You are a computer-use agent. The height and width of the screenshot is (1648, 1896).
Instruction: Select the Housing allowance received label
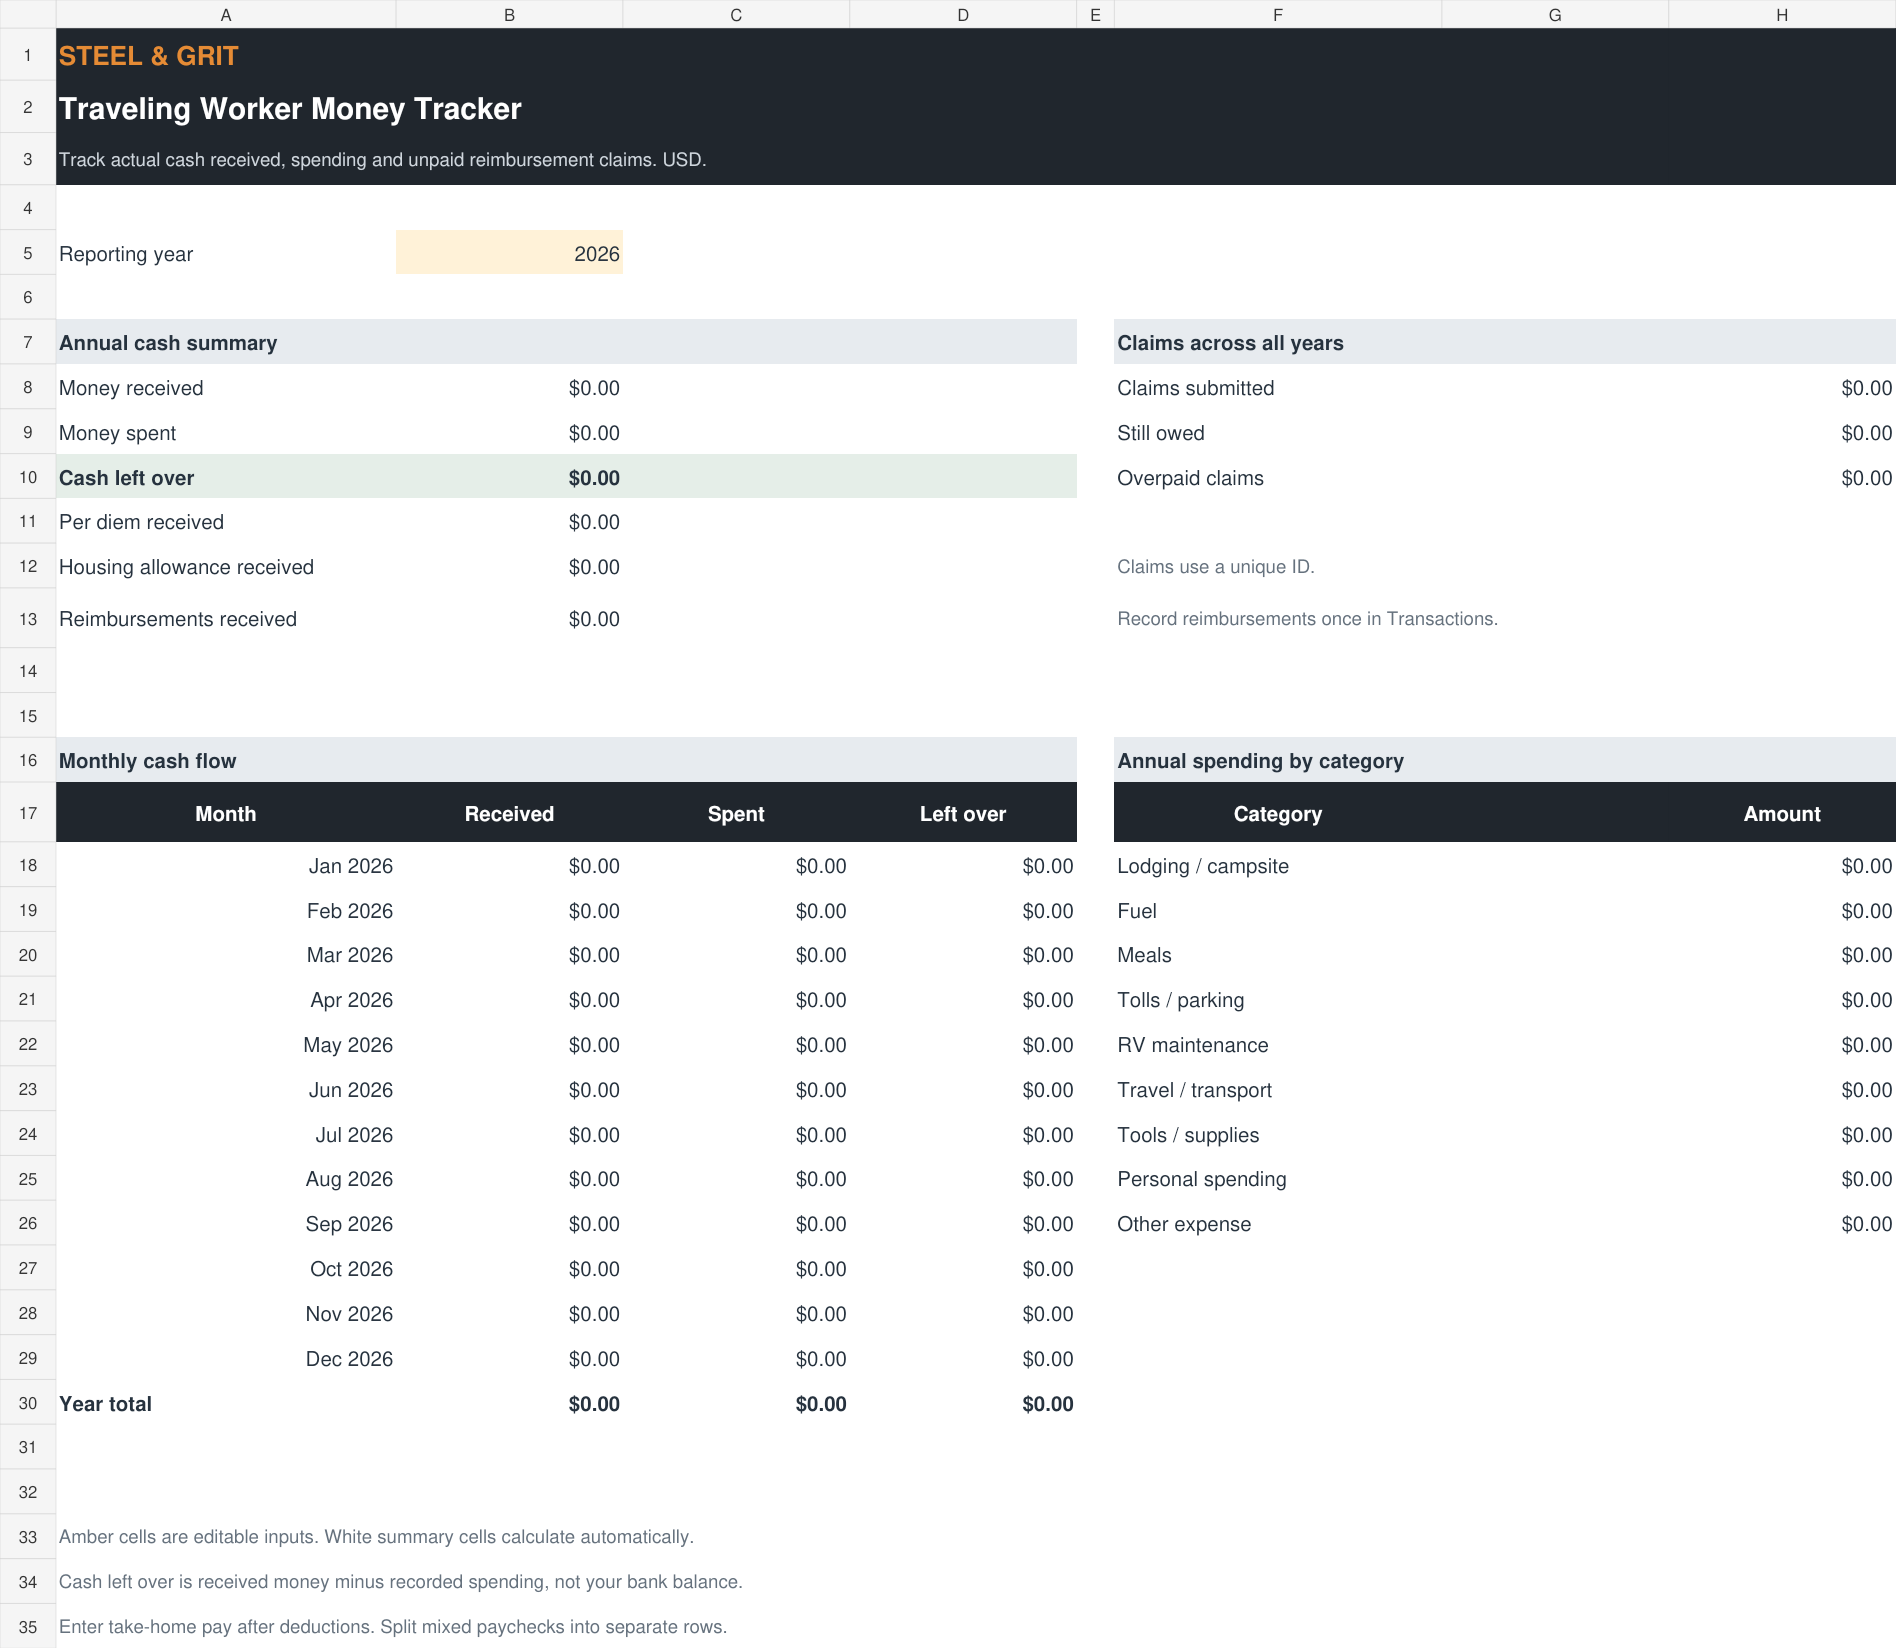coord(186,567)
